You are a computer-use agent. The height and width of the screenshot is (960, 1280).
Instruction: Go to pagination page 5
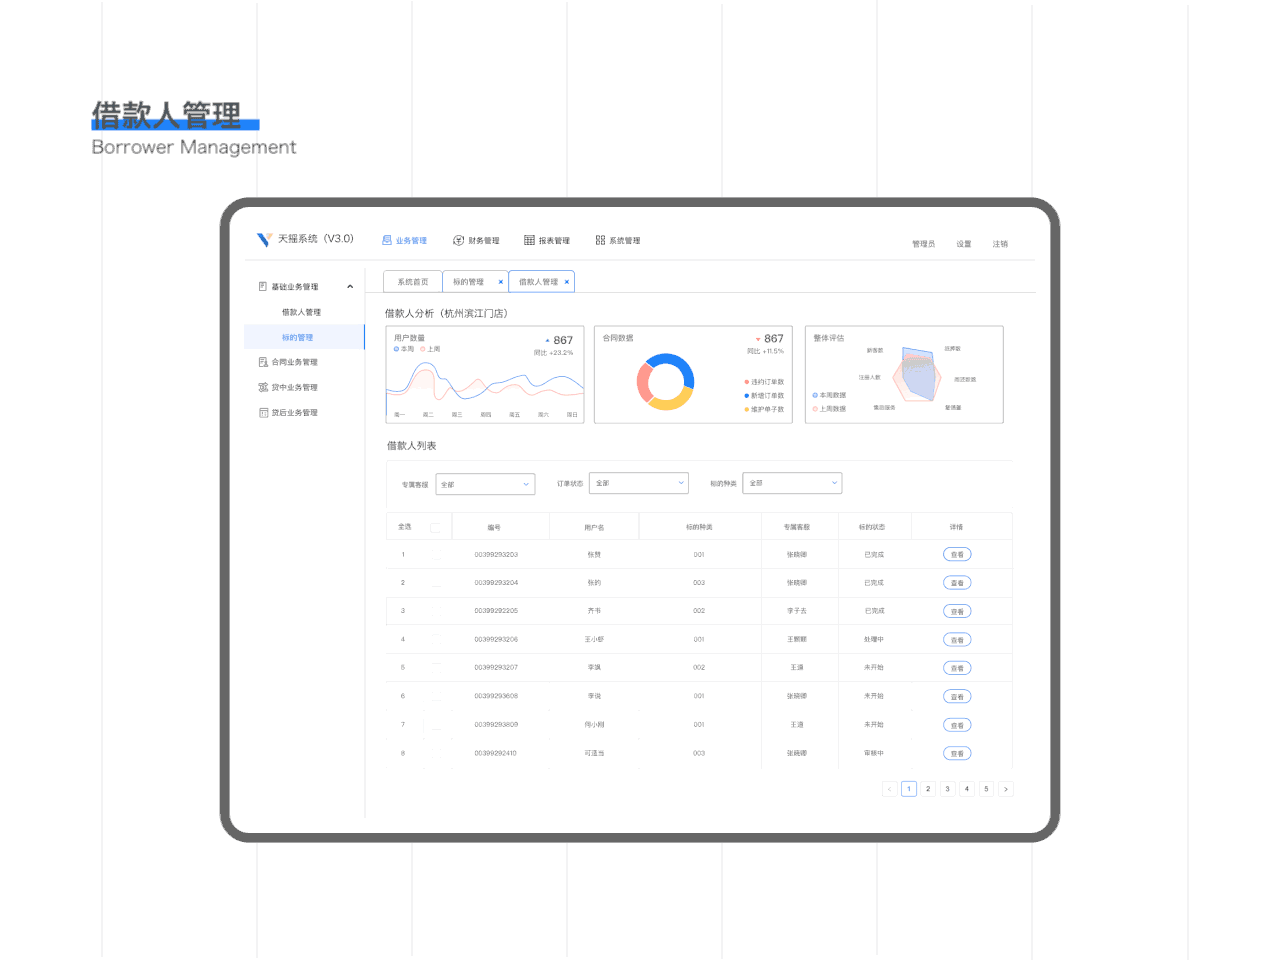click(x=986, y=789)
